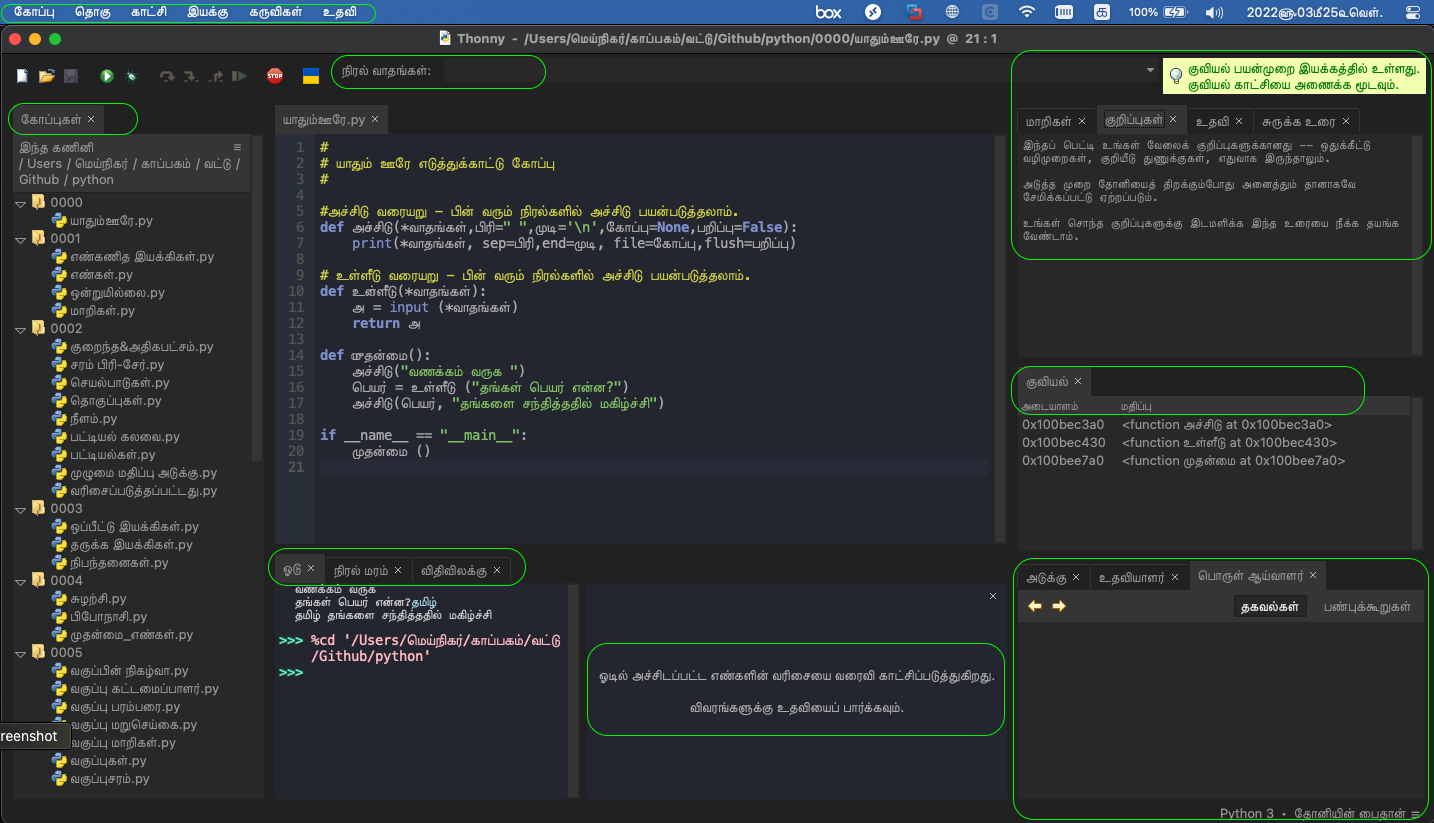Viewport: 1434px width, 823px height.
Task: Open macOS Control Center icon
Action: click(x=1412, y=13)
